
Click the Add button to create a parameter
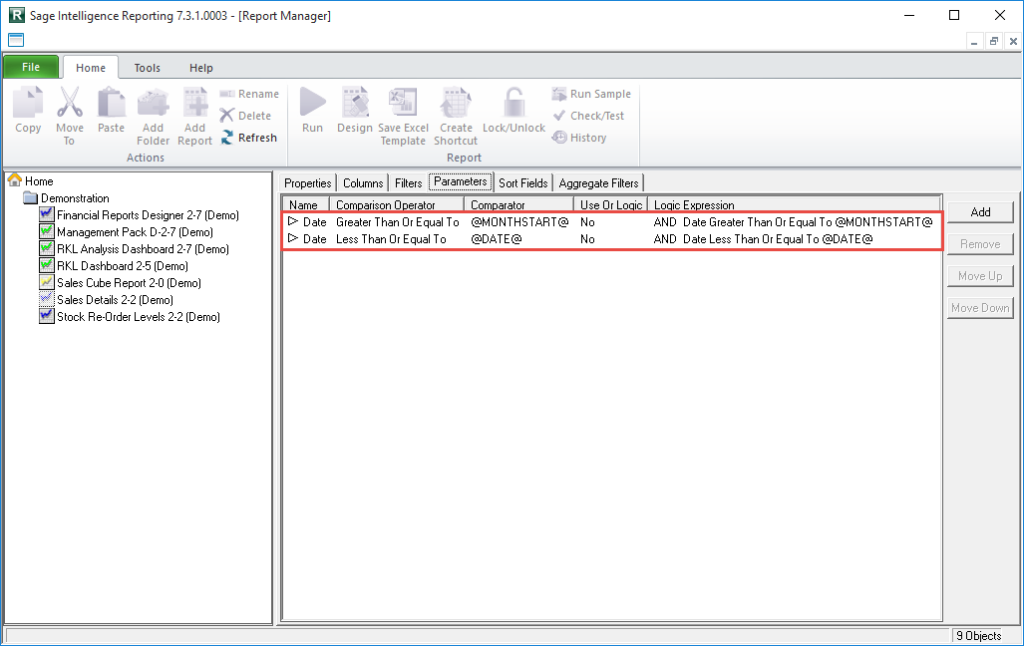coord(980,212)
